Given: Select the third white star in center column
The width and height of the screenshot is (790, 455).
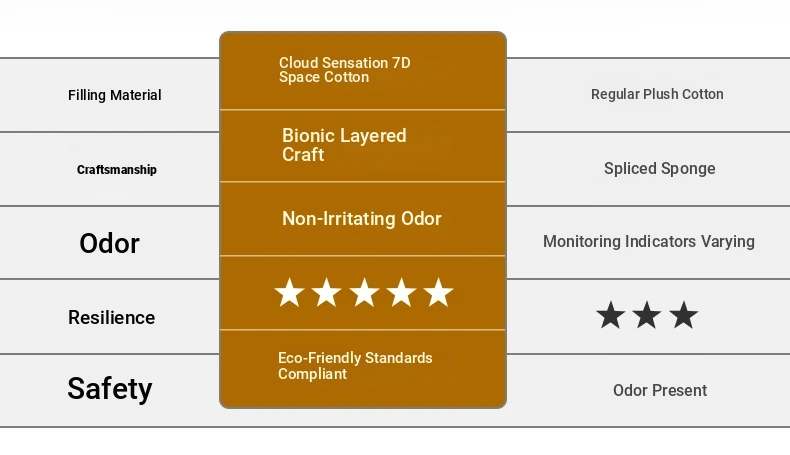Looking at the screenshot, I should click(364, 292).
